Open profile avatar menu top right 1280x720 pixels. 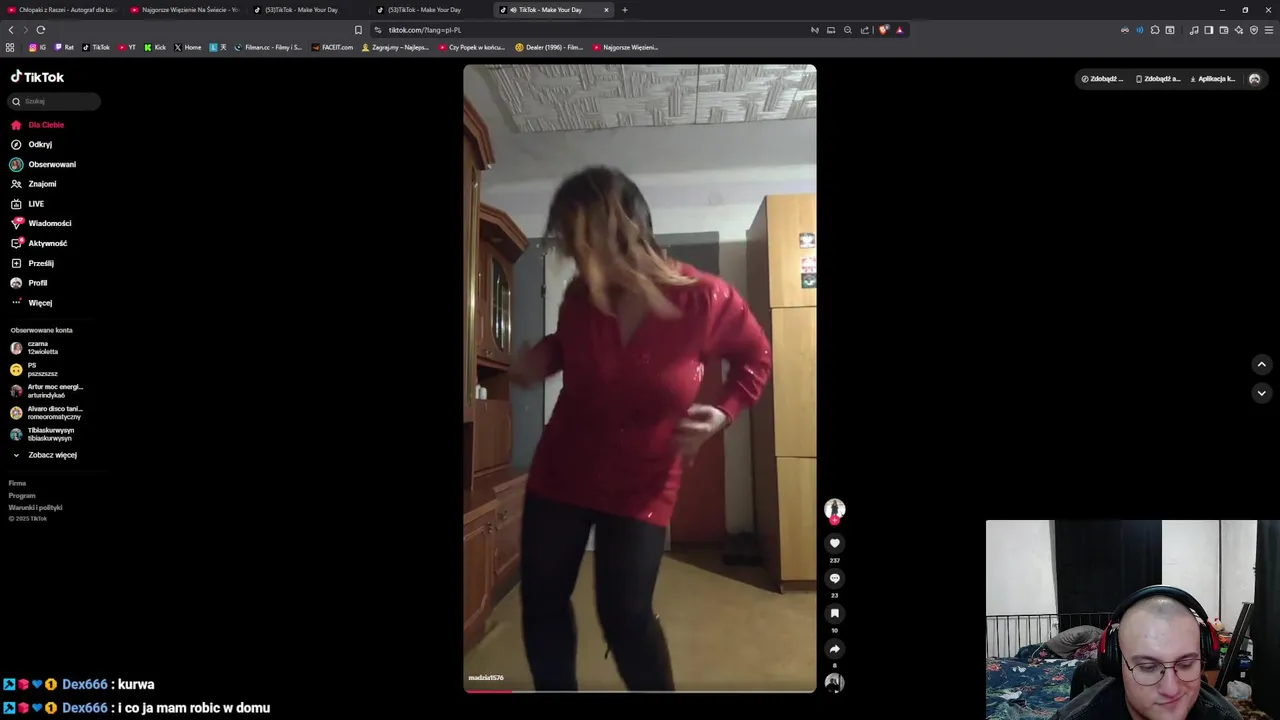(1255, 79)
